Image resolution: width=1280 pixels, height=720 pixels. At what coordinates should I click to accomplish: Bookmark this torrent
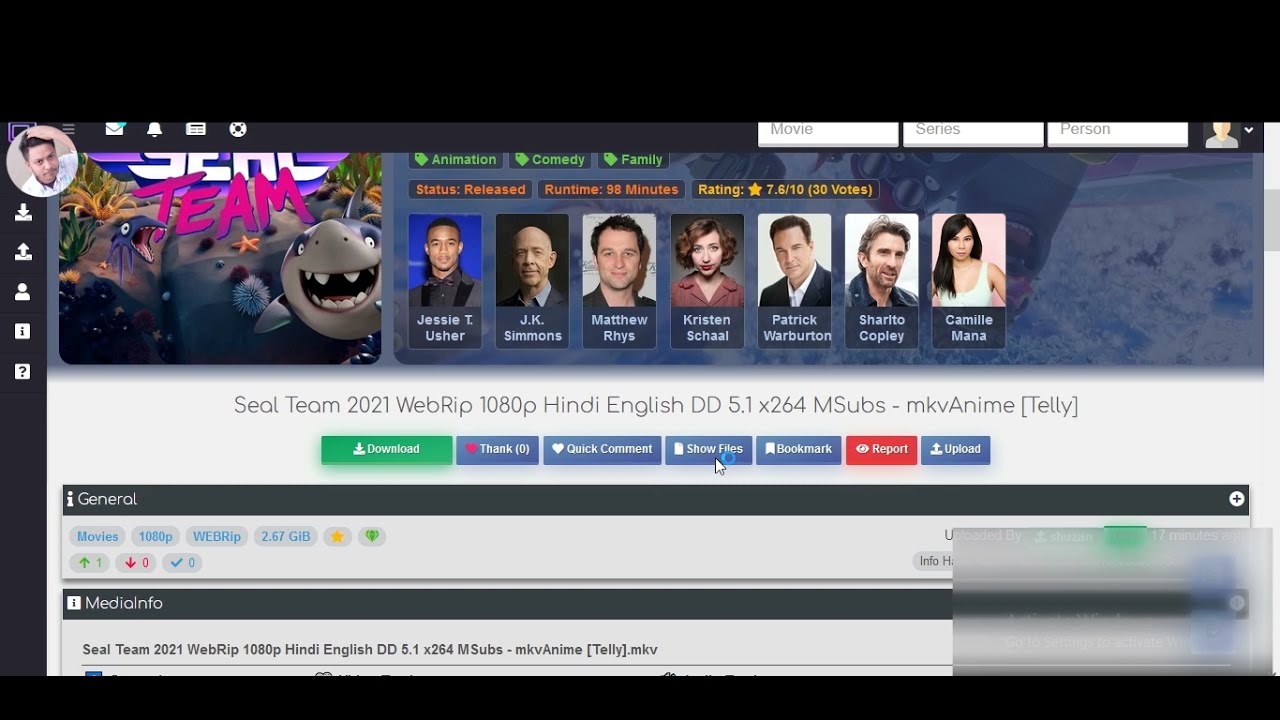798,450
